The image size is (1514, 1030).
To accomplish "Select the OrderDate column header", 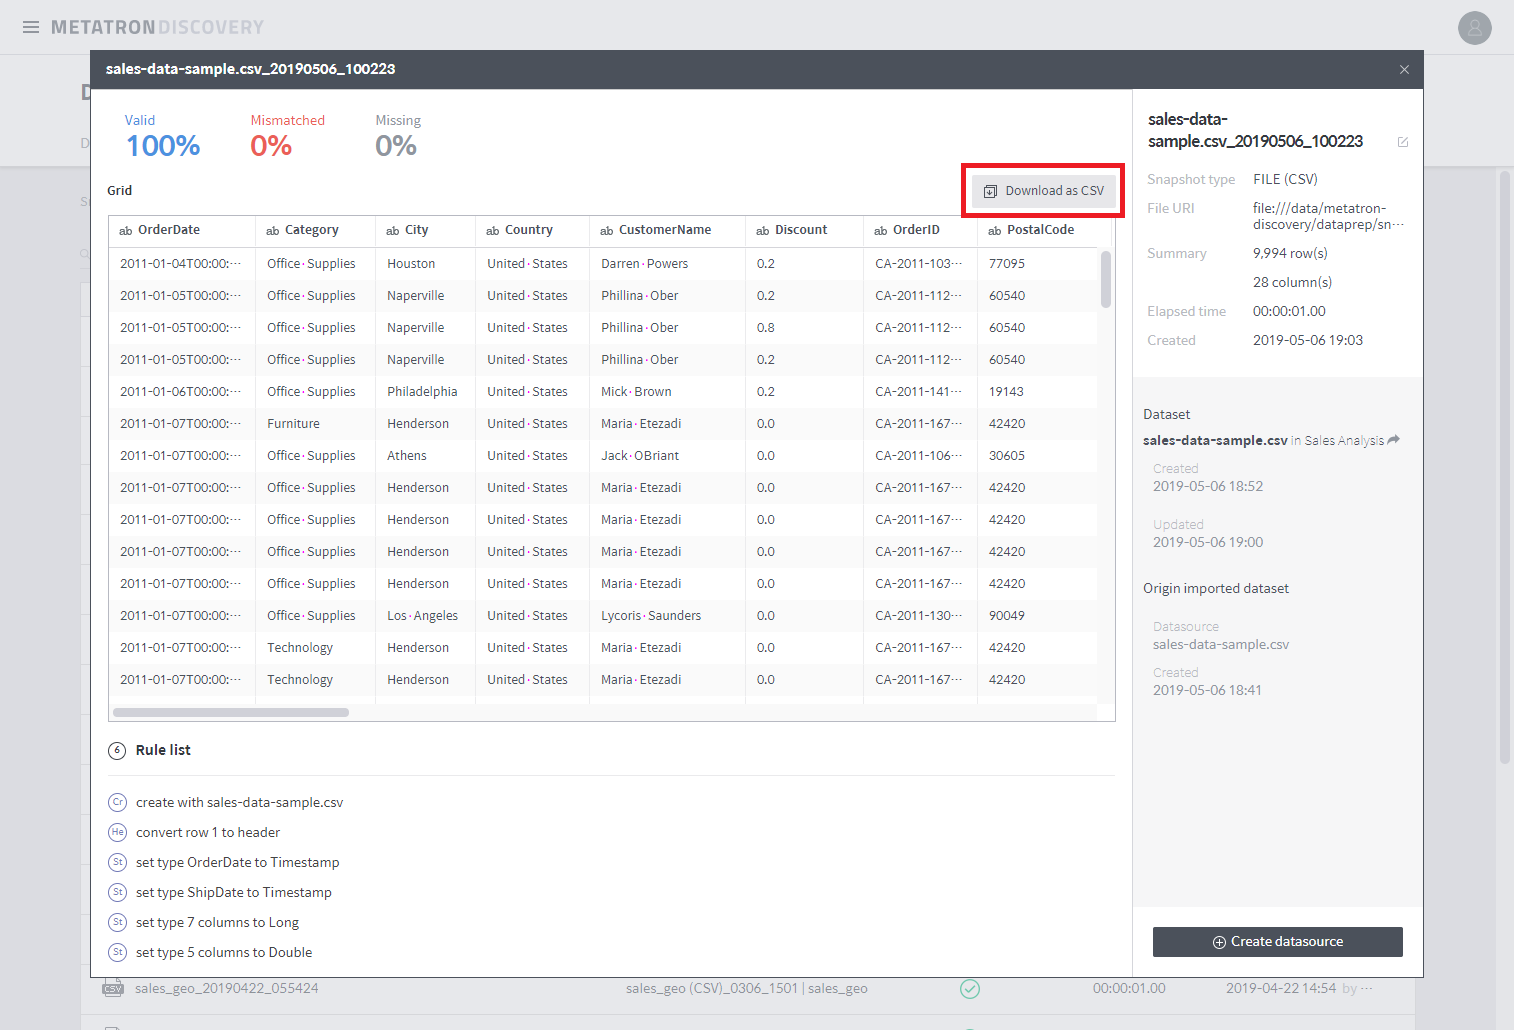I will pos(181,230).
